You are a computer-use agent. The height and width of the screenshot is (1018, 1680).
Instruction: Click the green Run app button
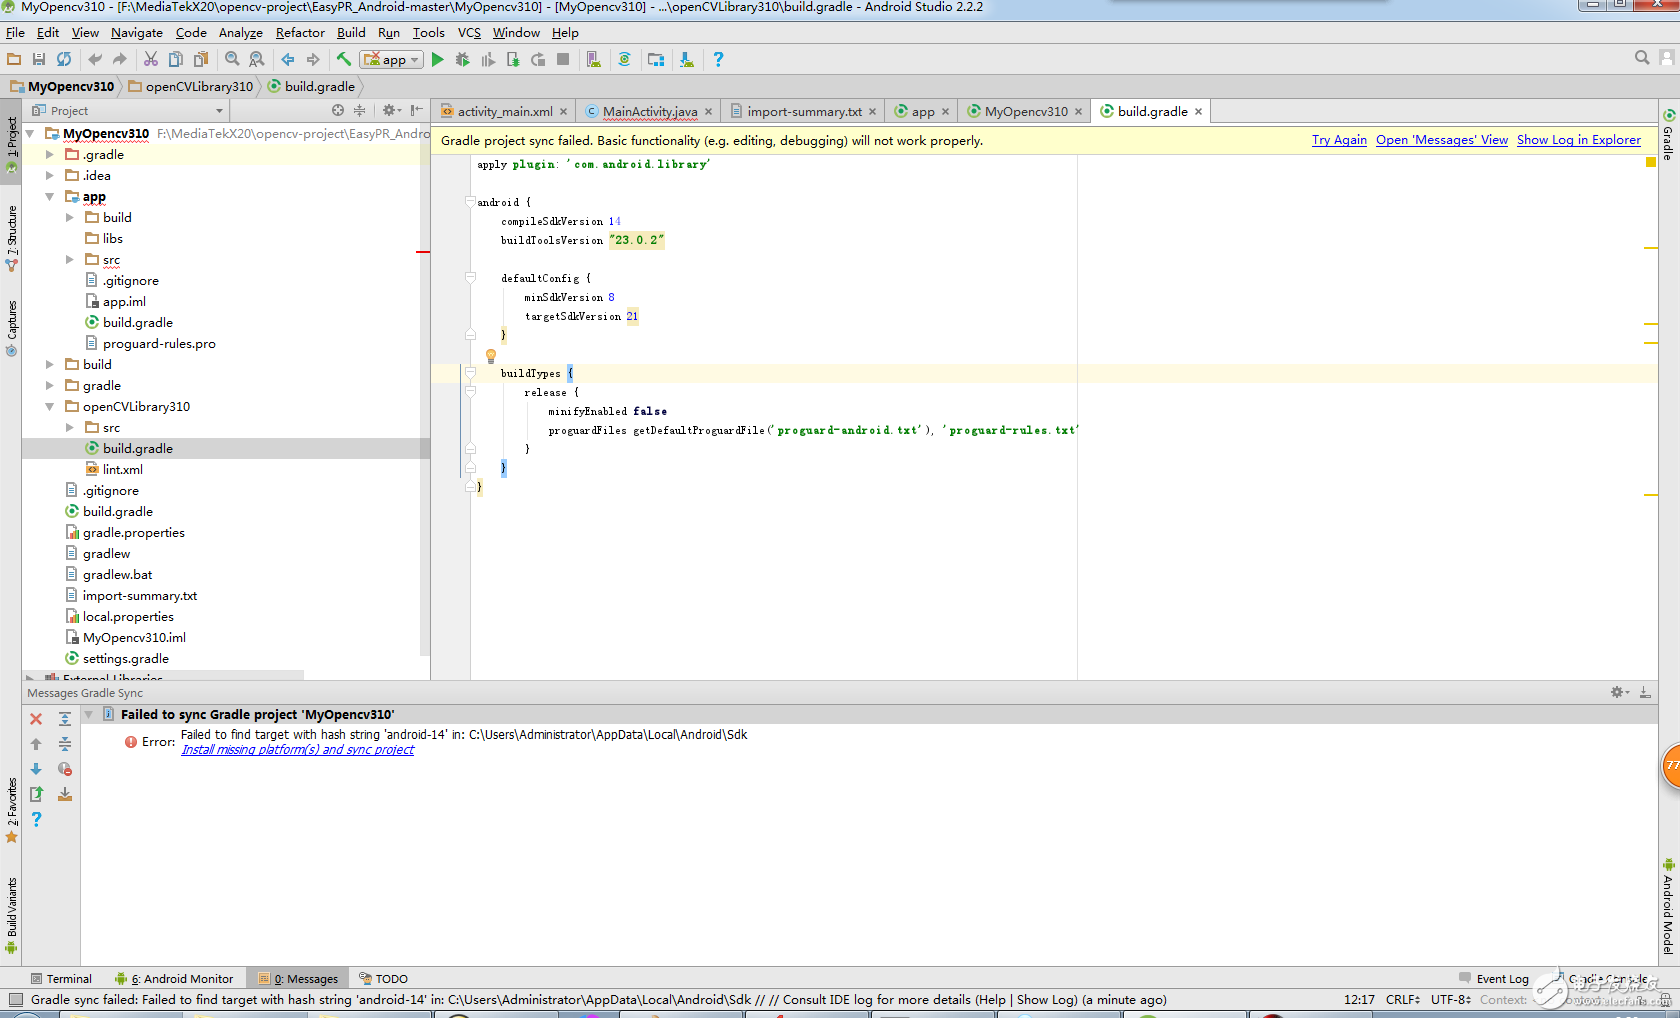(x=437, y=60)
